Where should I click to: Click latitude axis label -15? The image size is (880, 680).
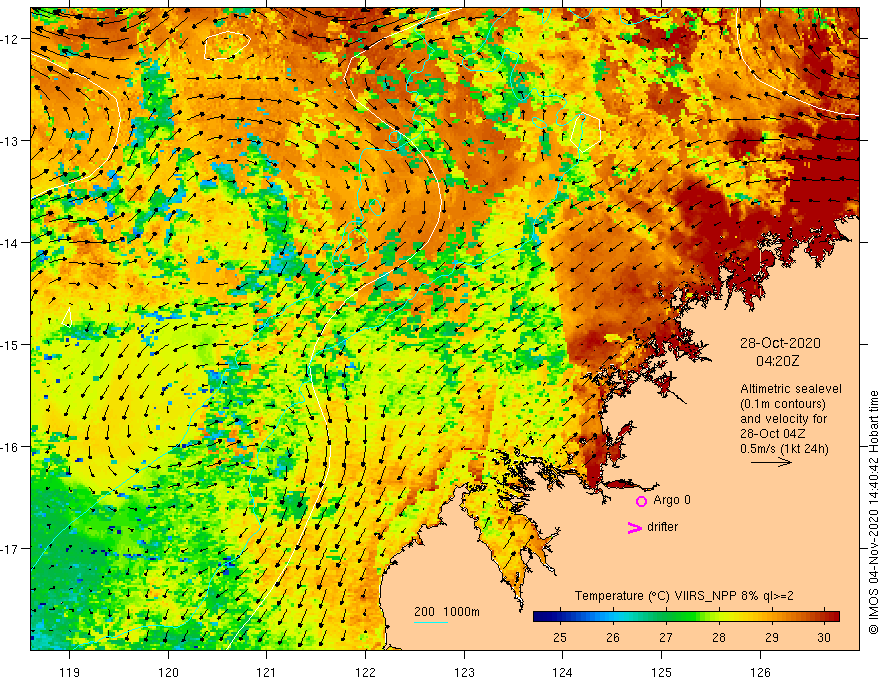11,344
